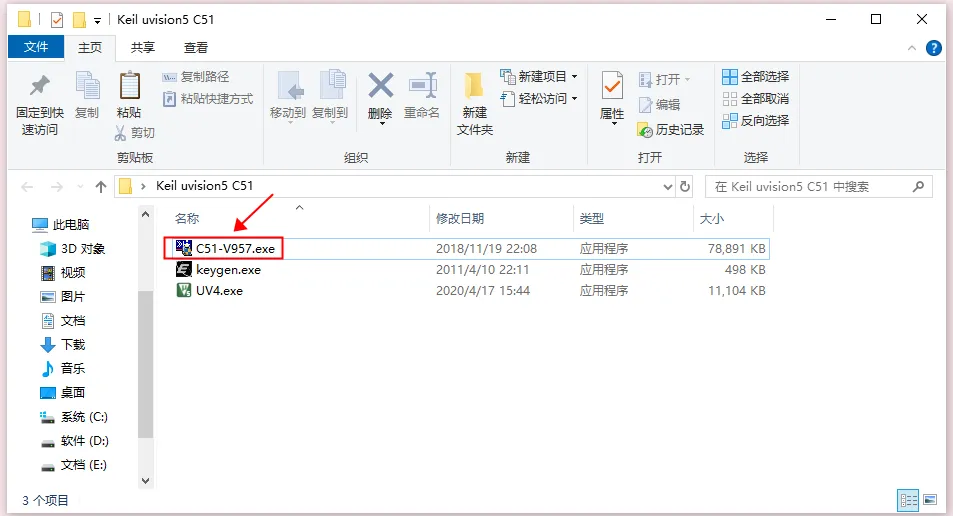
Task: Click Copy path (复制路径)
Action: (x=196, y=77)
